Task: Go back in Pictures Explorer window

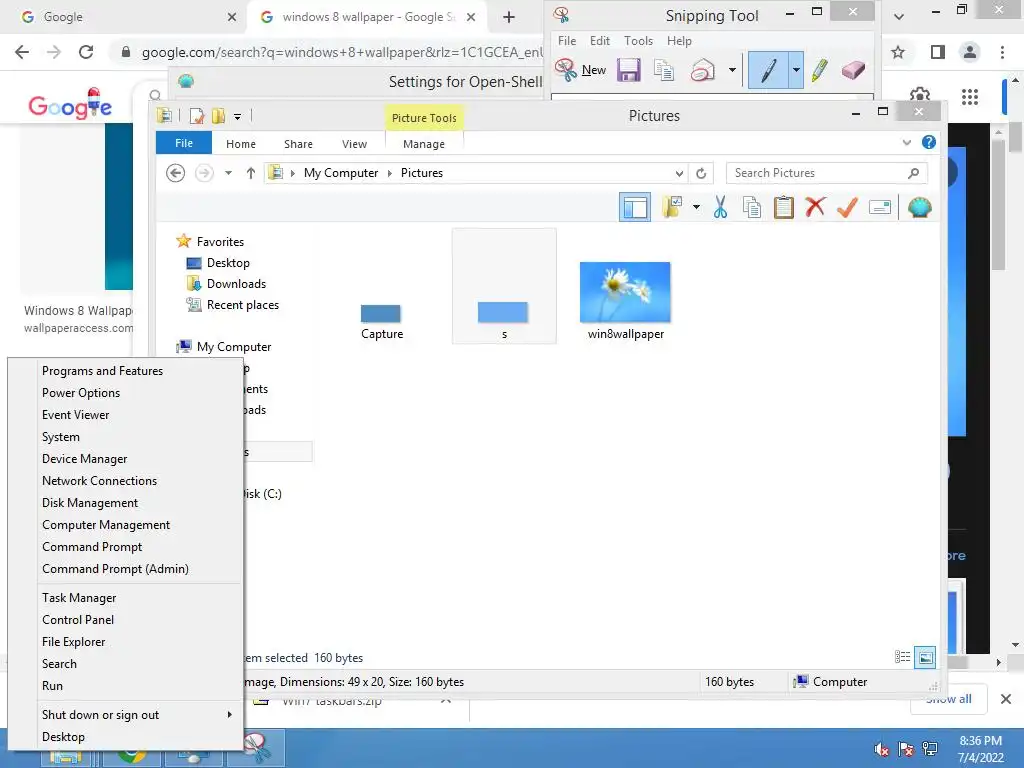Action: [x=175, y=173]
